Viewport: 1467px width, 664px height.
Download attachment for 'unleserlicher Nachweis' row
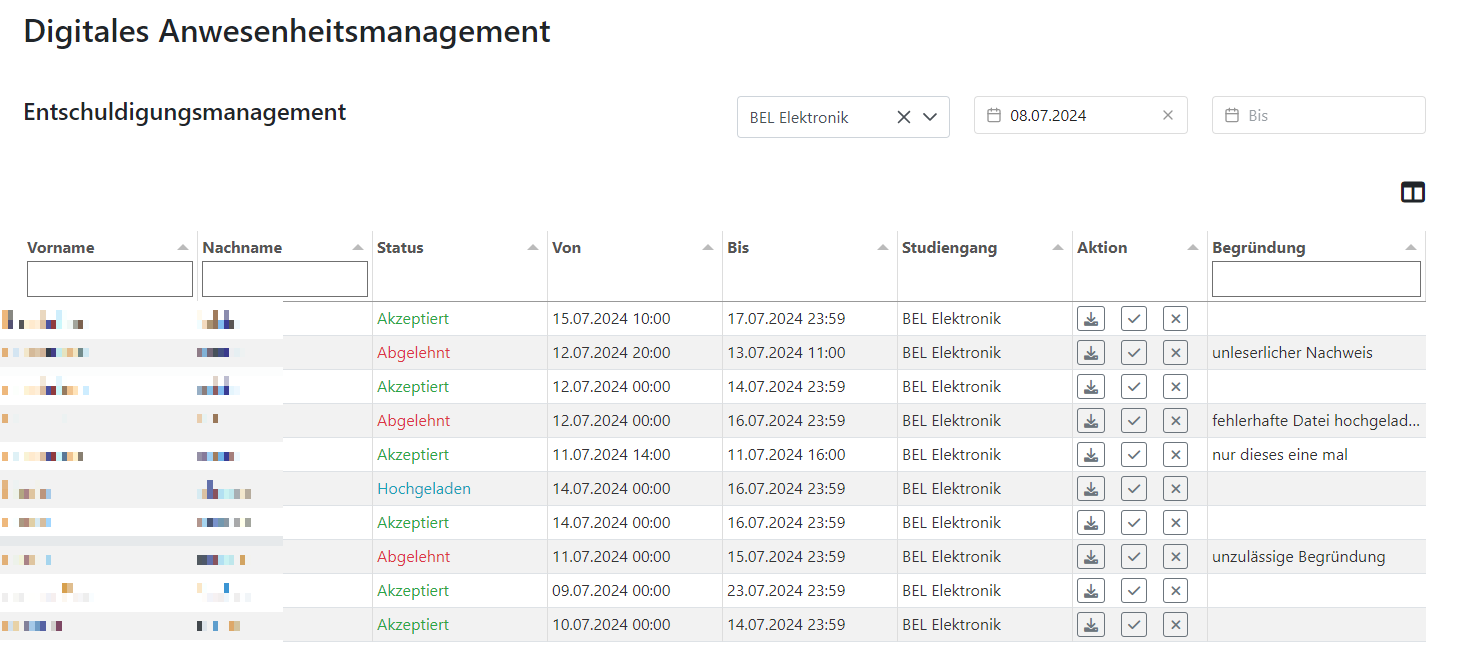pos(1091,353)
